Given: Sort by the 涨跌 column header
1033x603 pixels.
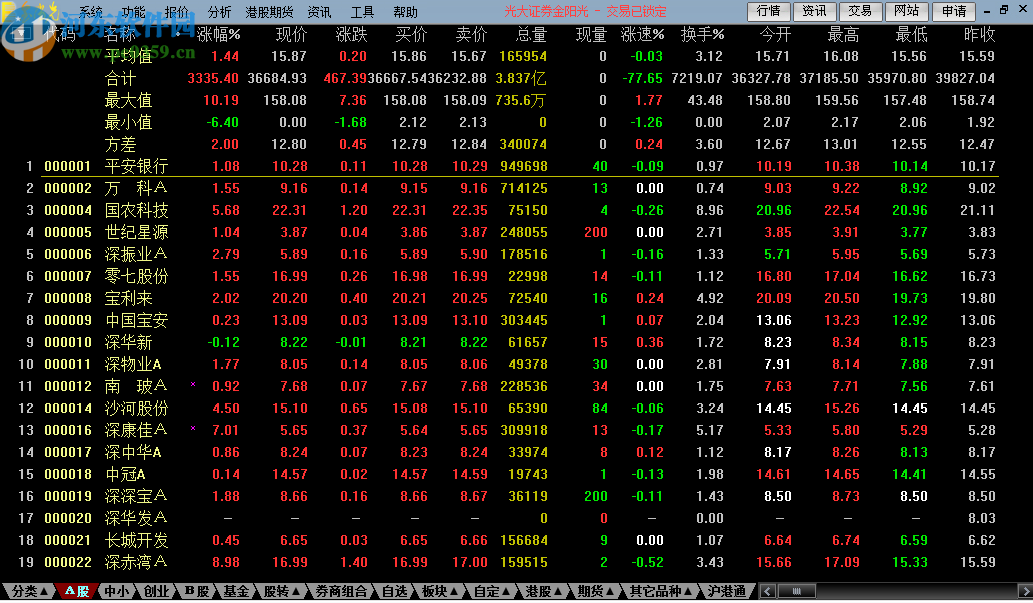Looking at the screenshot, I should 351,34.
